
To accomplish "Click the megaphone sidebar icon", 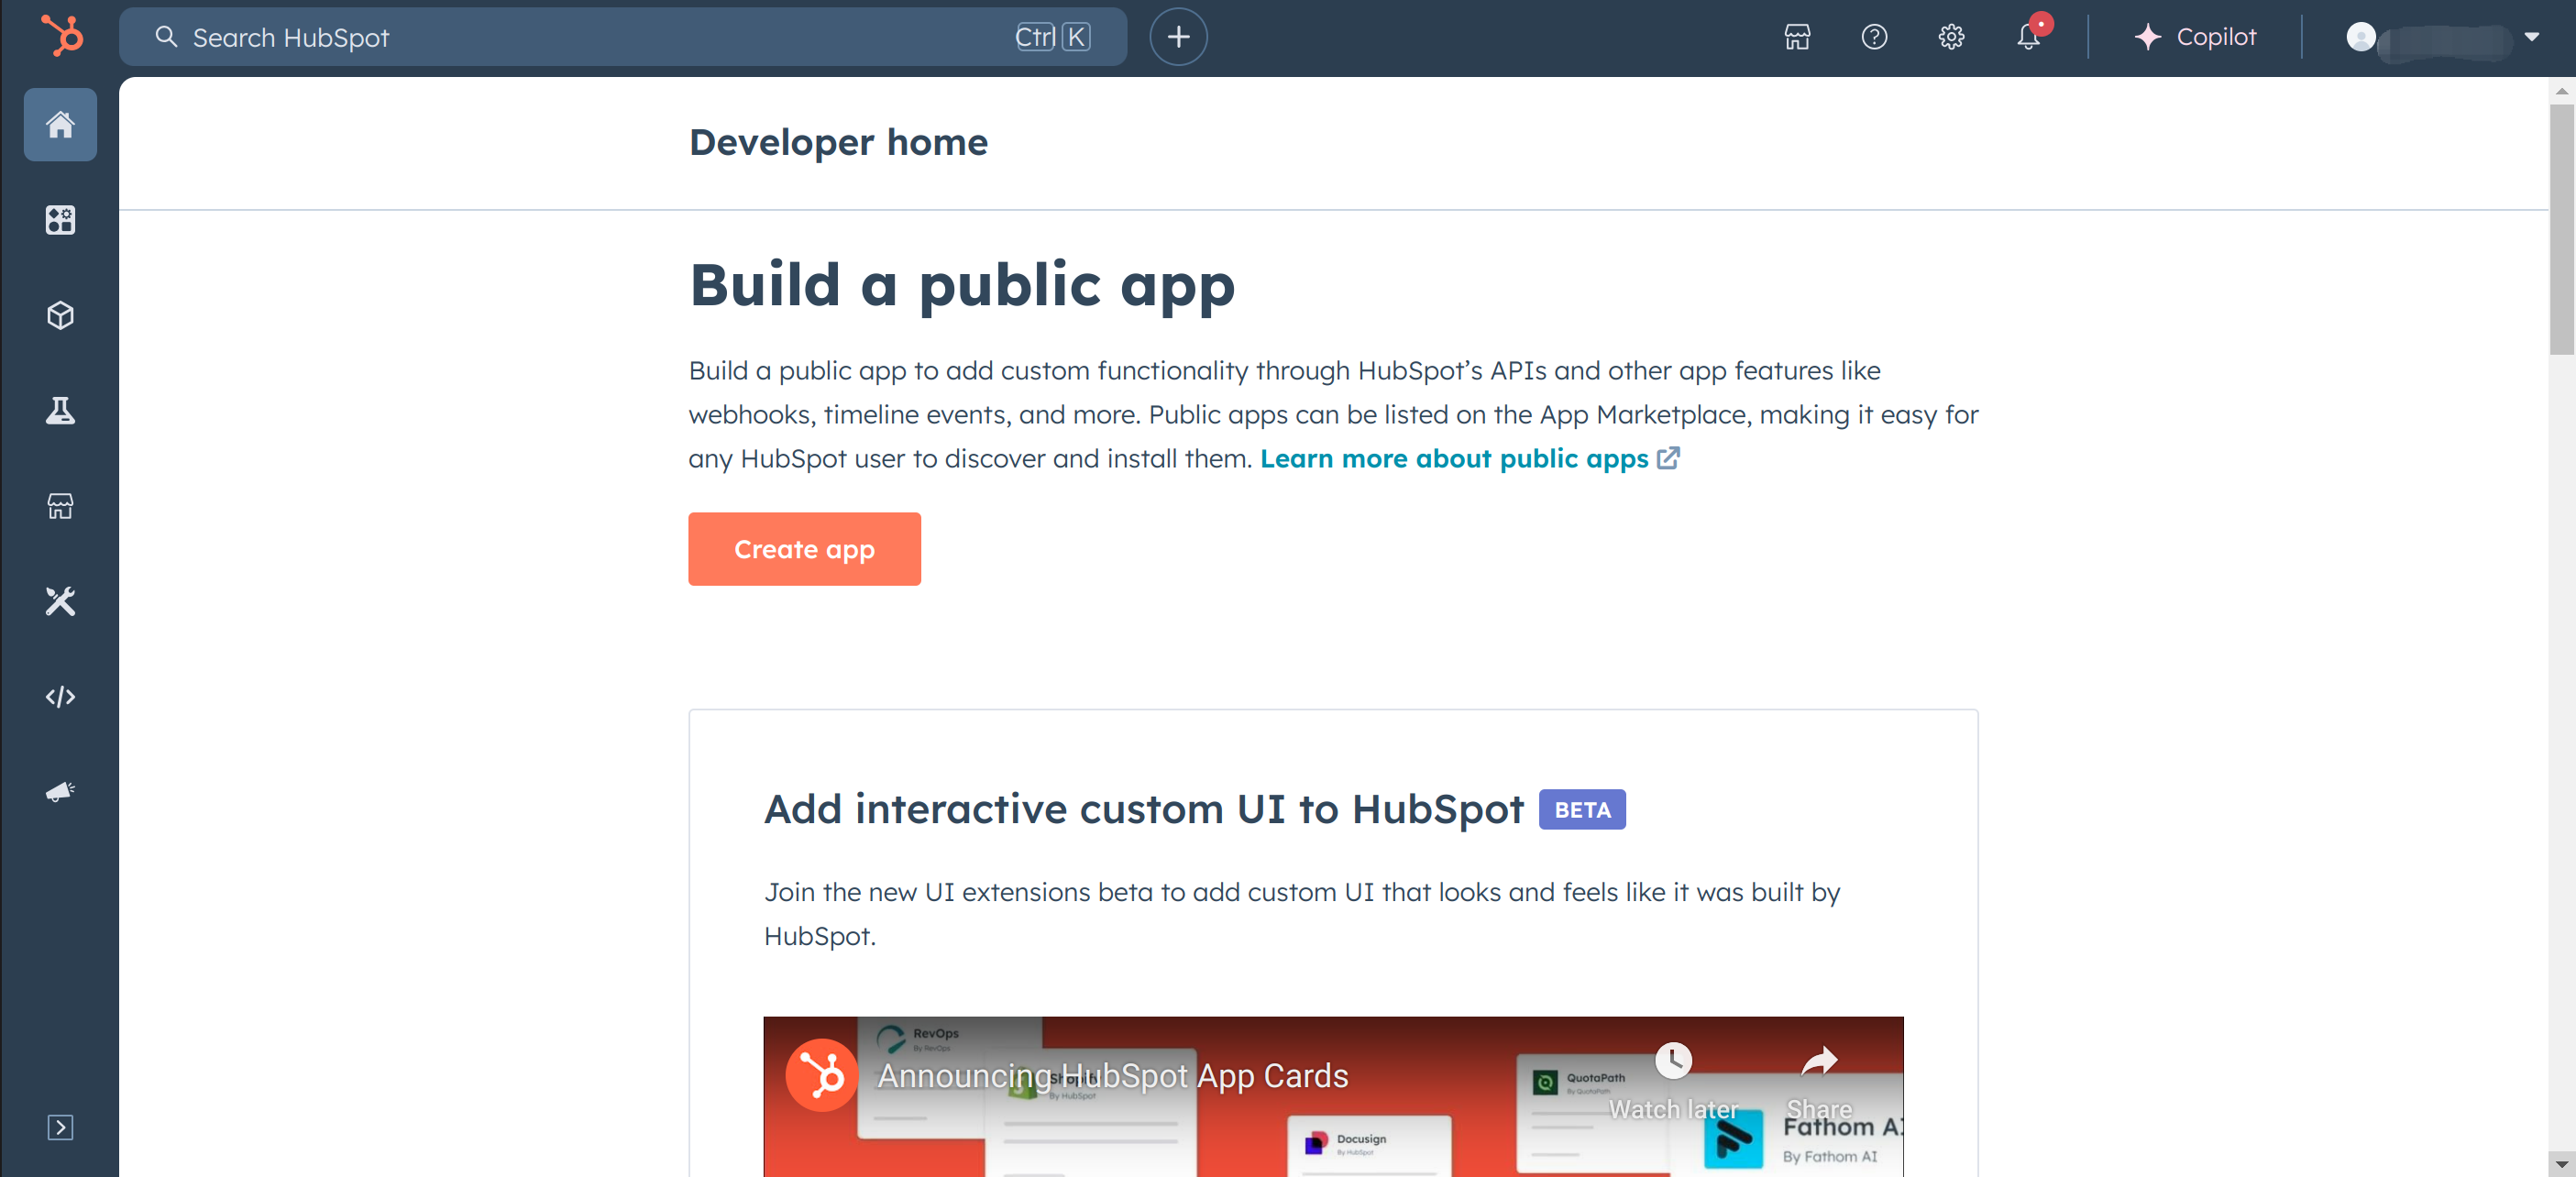I will click(60, 792).
